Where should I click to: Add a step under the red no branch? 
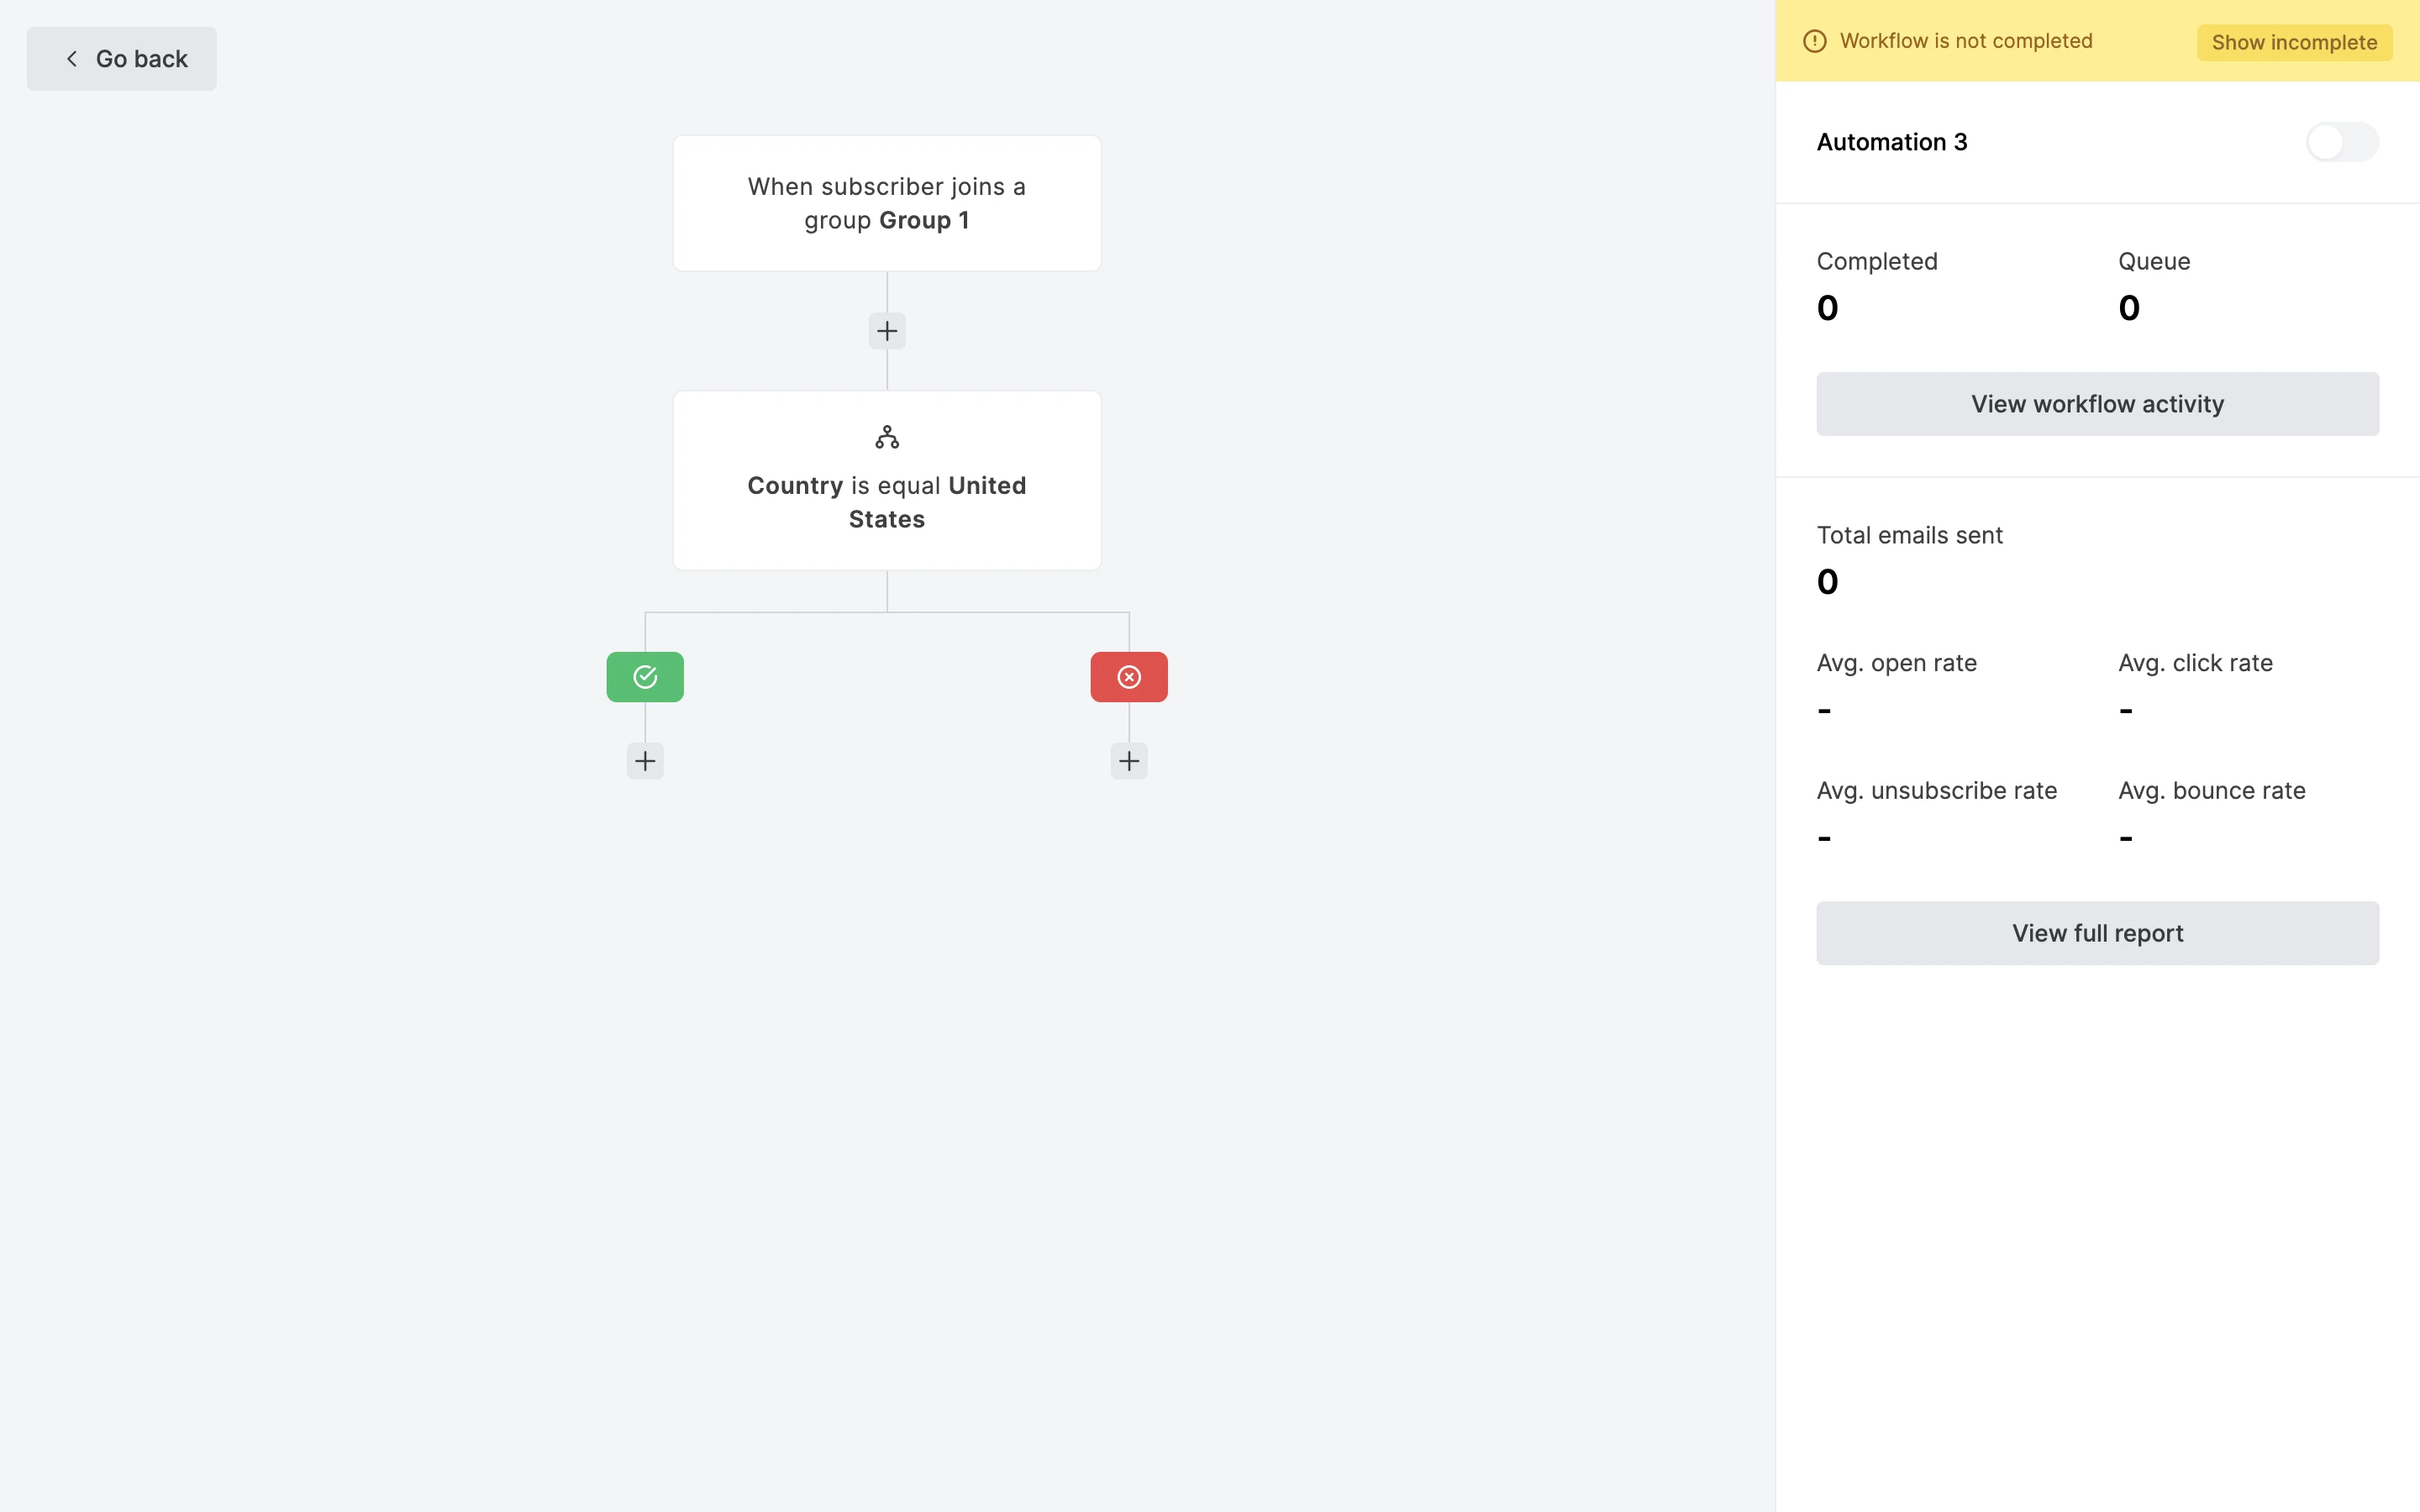pyautogui.click(x=1129, y=761)
